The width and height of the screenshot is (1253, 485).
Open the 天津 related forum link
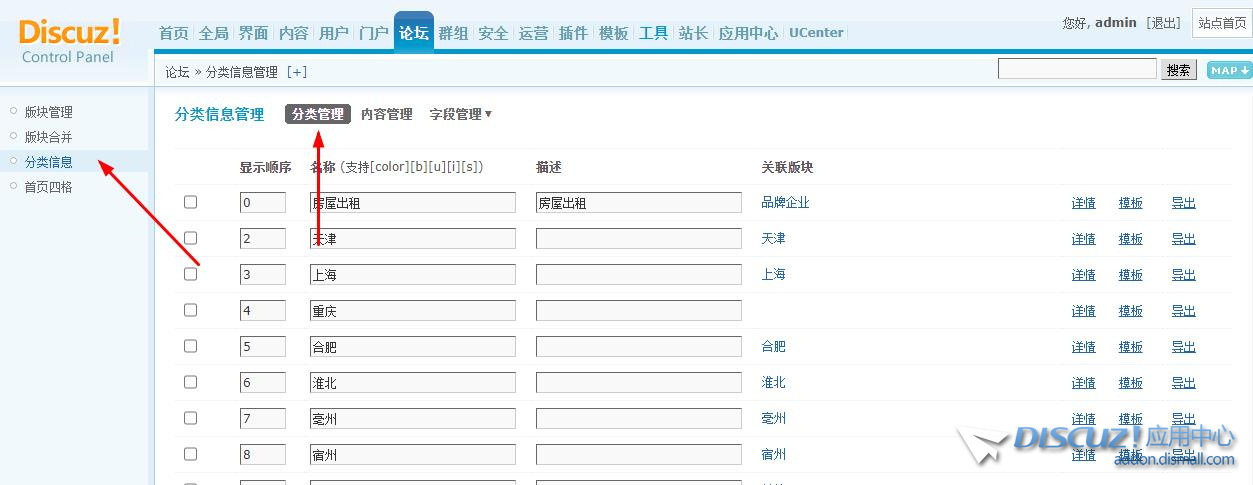[x=773, y=238]
